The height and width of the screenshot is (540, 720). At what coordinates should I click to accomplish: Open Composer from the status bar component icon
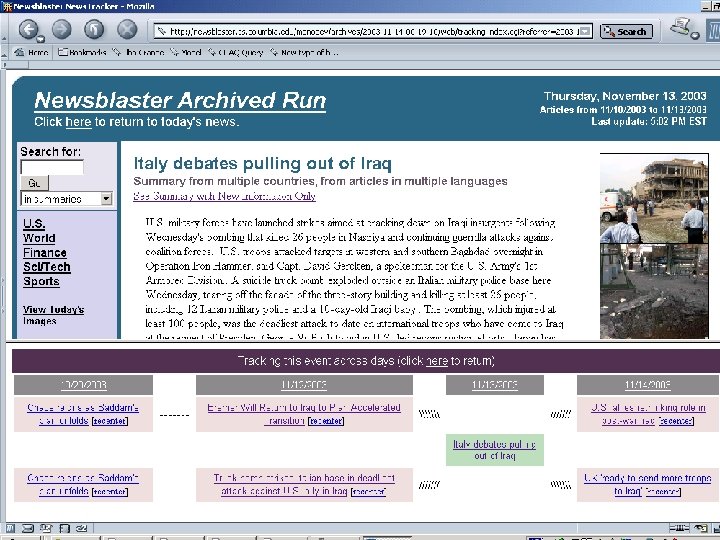46,528
